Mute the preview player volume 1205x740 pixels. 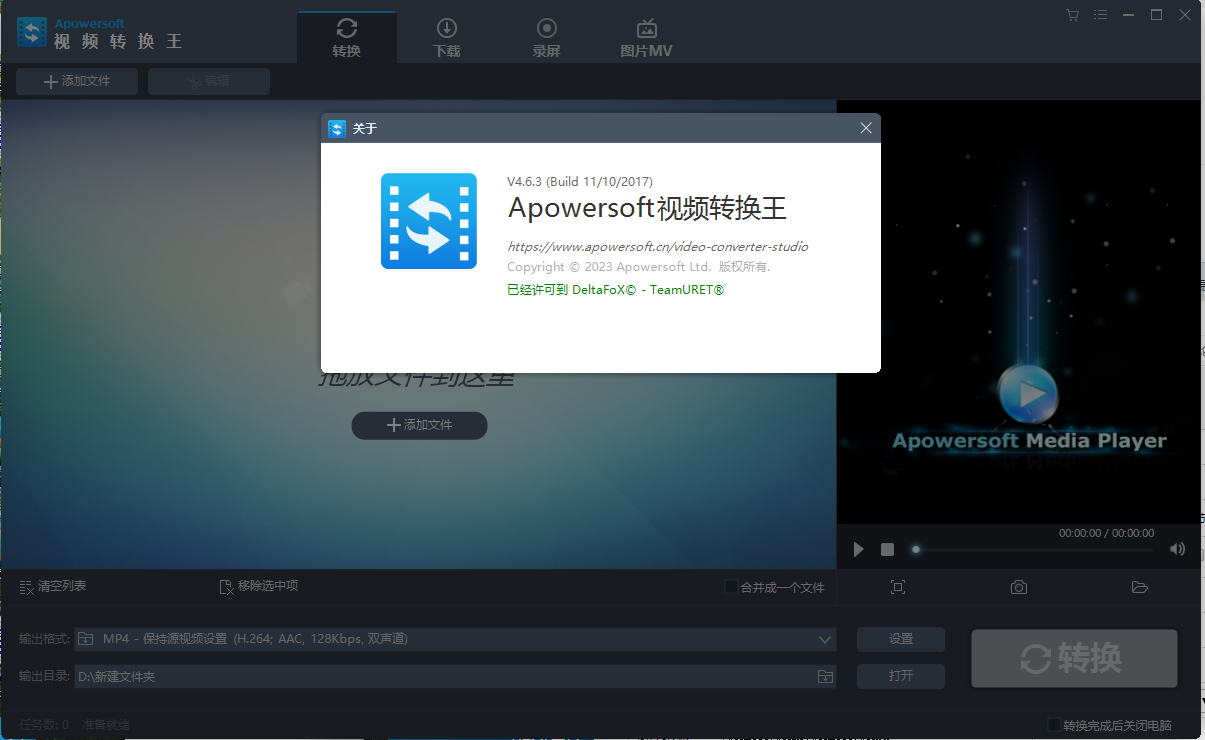1177,549
